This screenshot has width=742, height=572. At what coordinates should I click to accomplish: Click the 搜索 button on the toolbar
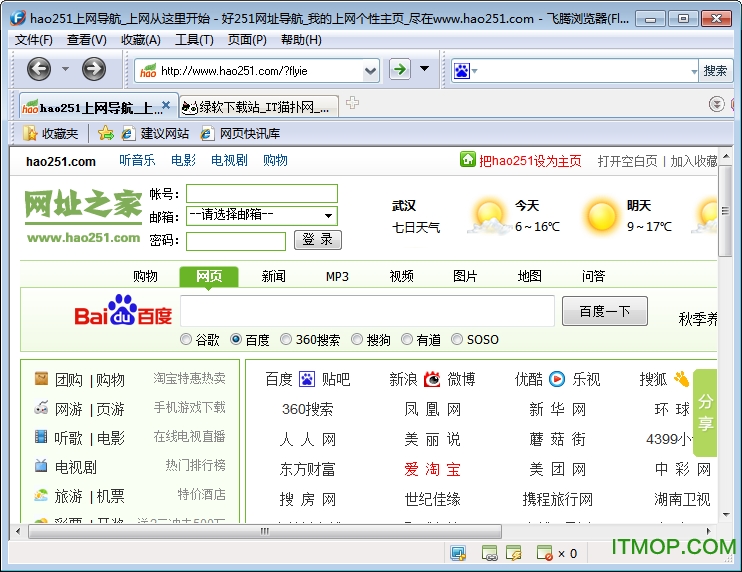pos(715,71)
